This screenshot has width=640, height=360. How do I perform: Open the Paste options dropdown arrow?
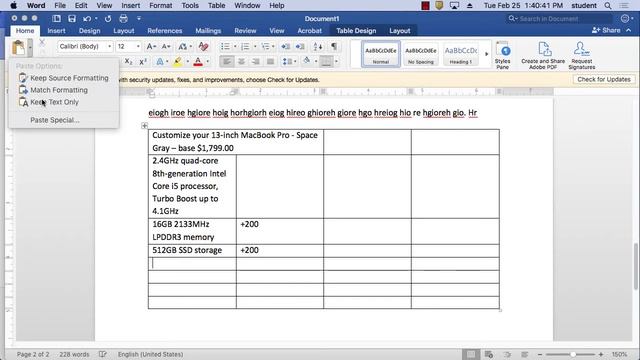30,48
